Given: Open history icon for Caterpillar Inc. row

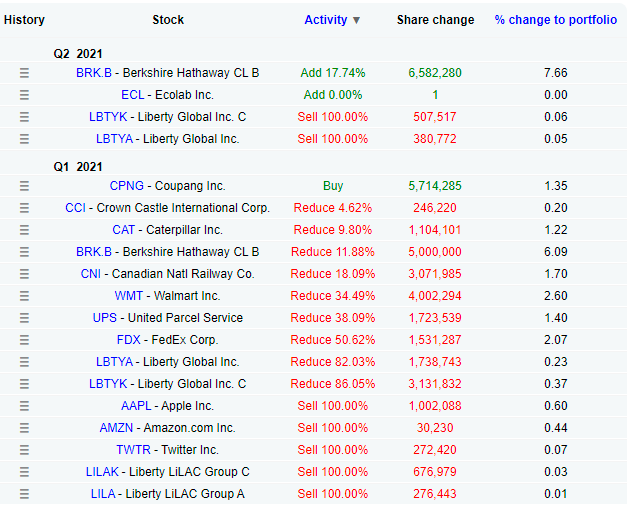Looking at the screenshot, I should [x=24, y=230].
